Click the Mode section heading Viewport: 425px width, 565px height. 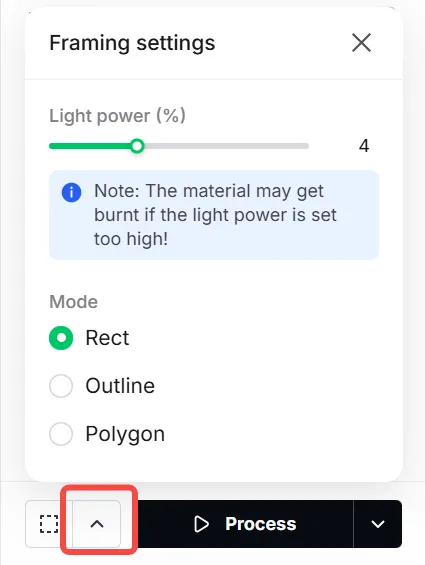74,302
